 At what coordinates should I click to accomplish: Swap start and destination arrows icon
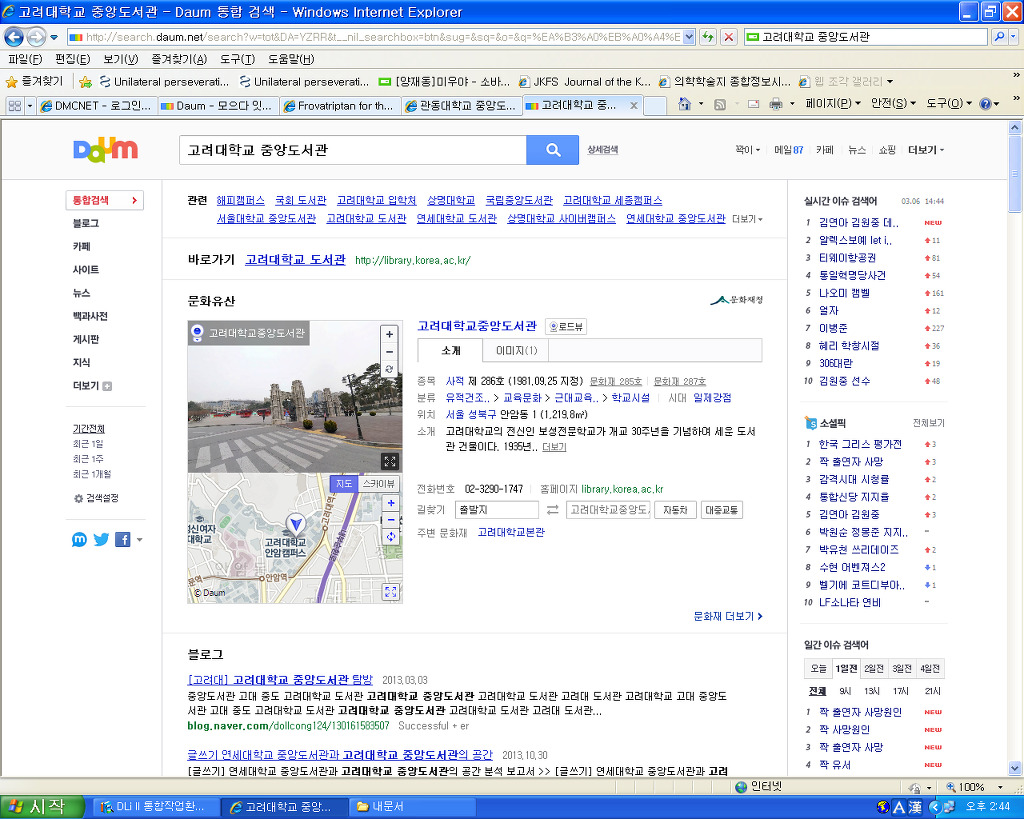point(552,509)
